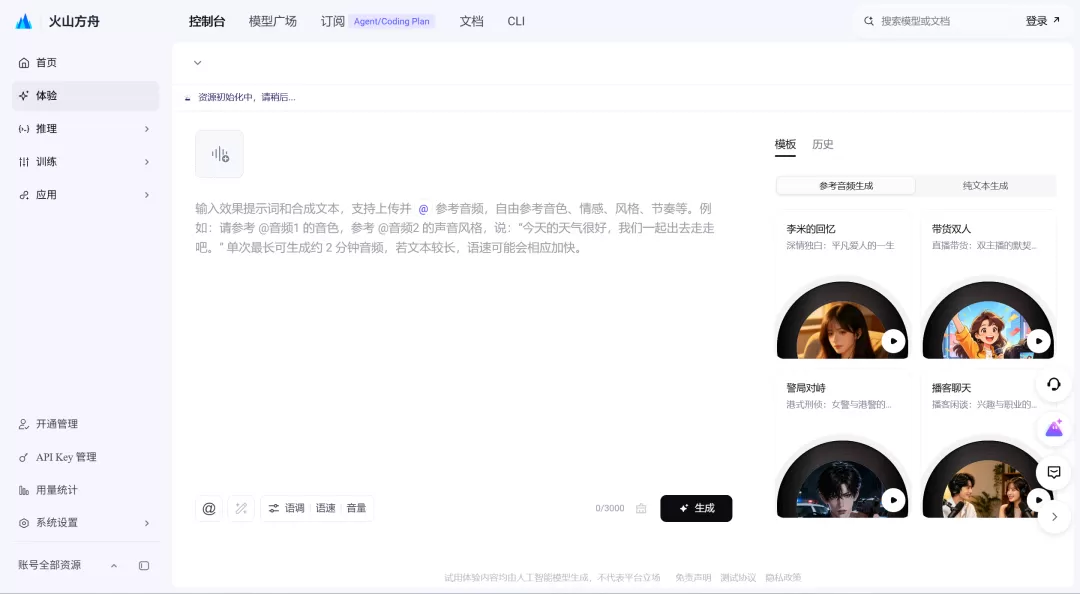Viewport: 1080px width, 594px height.
Task: Adjust the 音量 setting
Action: pos(356,509)
